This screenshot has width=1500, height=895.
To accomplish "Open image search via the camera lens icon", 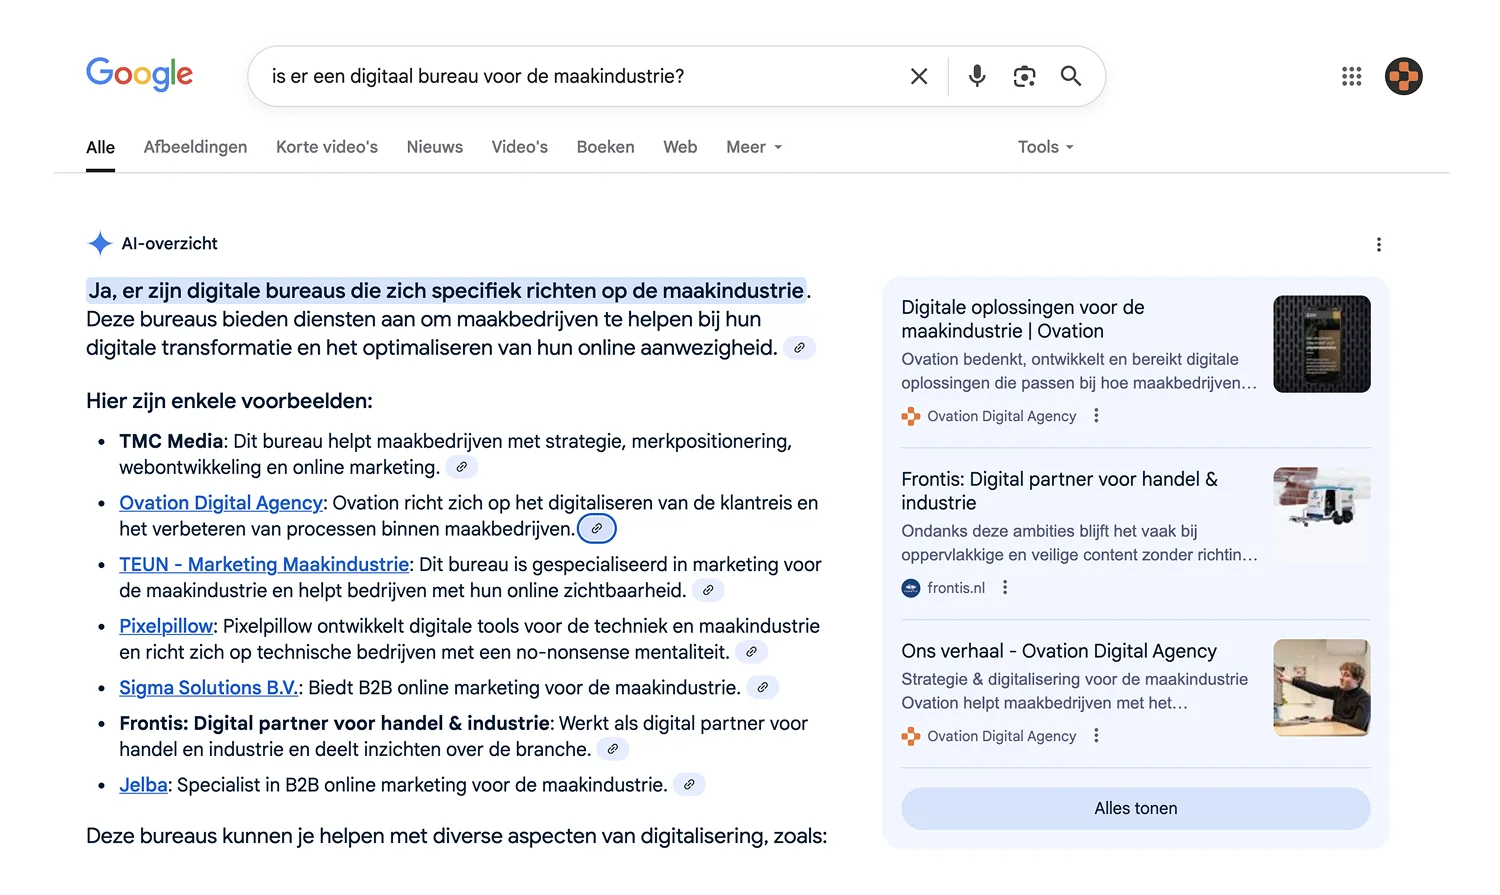I will pos(1024,76).
